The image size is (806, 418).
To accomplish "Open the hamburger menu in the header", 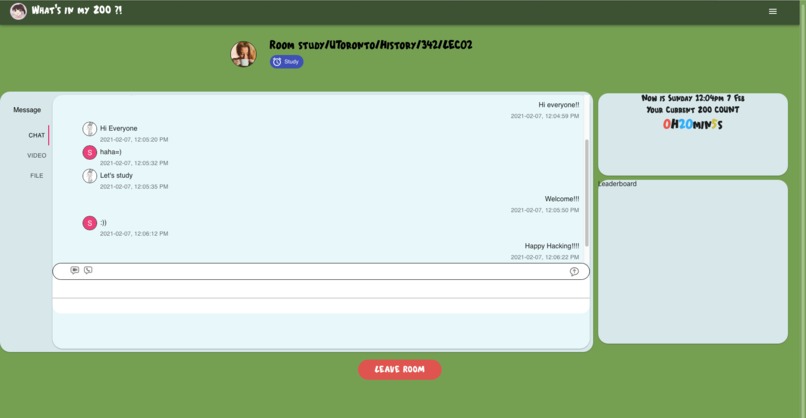I will (772, 11).
